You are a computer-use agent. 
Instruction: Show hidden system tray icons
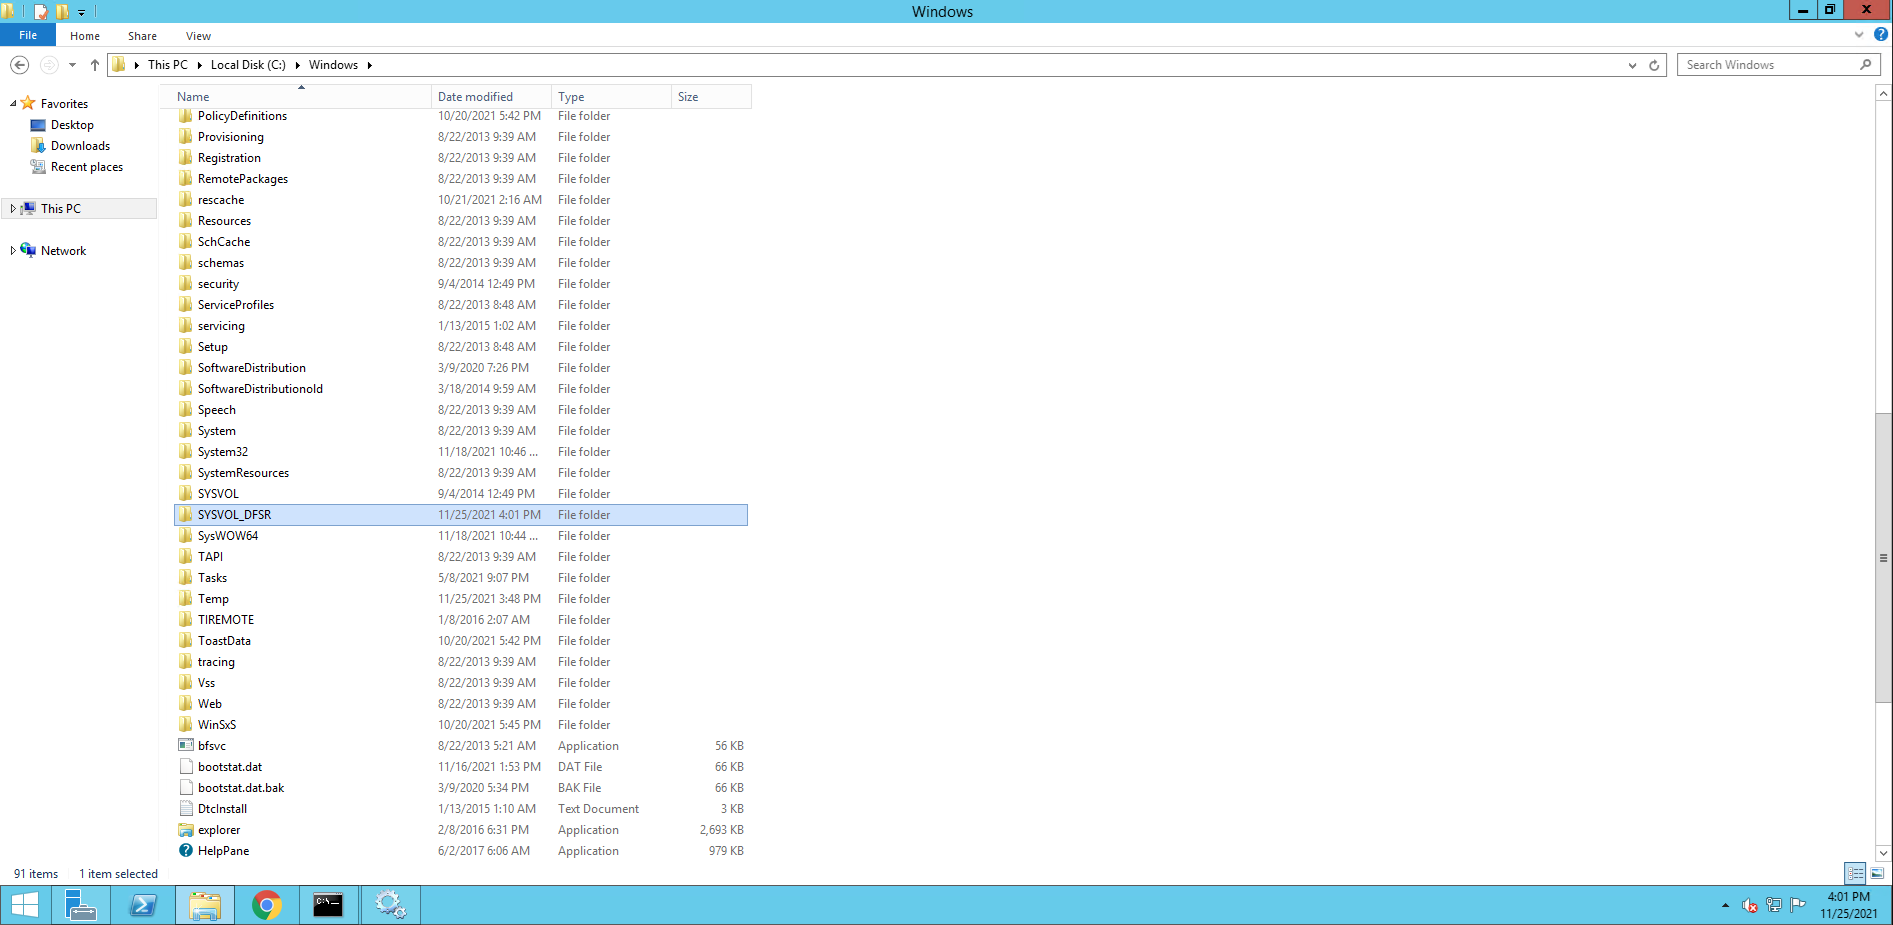coord(1725,905)
